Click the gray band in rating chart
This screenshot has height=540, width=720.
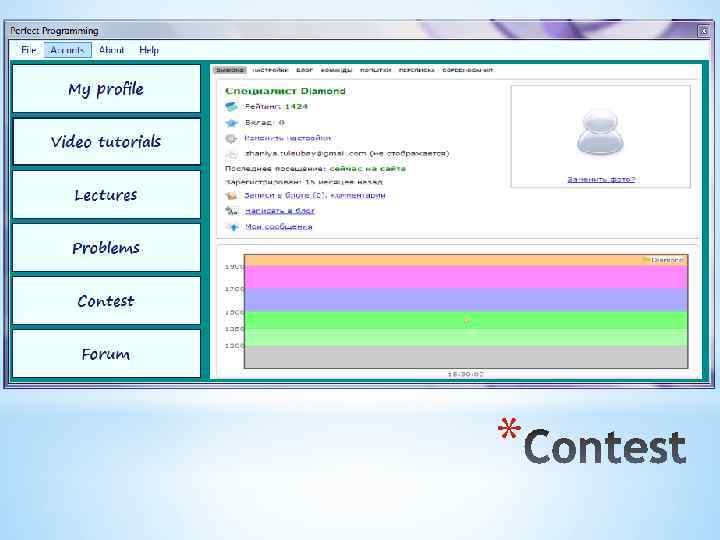click(x=466, y=357)
